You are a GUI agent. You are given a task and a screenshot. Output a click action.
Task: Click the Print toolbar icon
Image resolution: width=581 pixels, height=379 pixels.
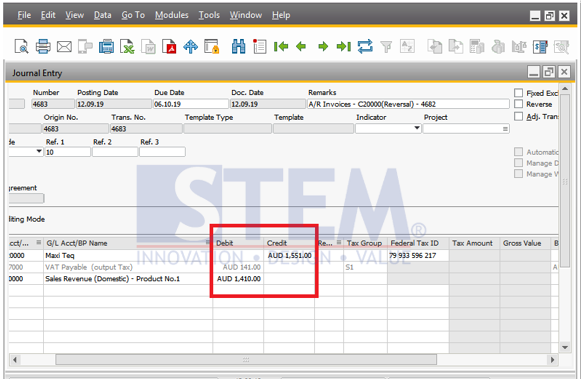(x=43, y=47)
